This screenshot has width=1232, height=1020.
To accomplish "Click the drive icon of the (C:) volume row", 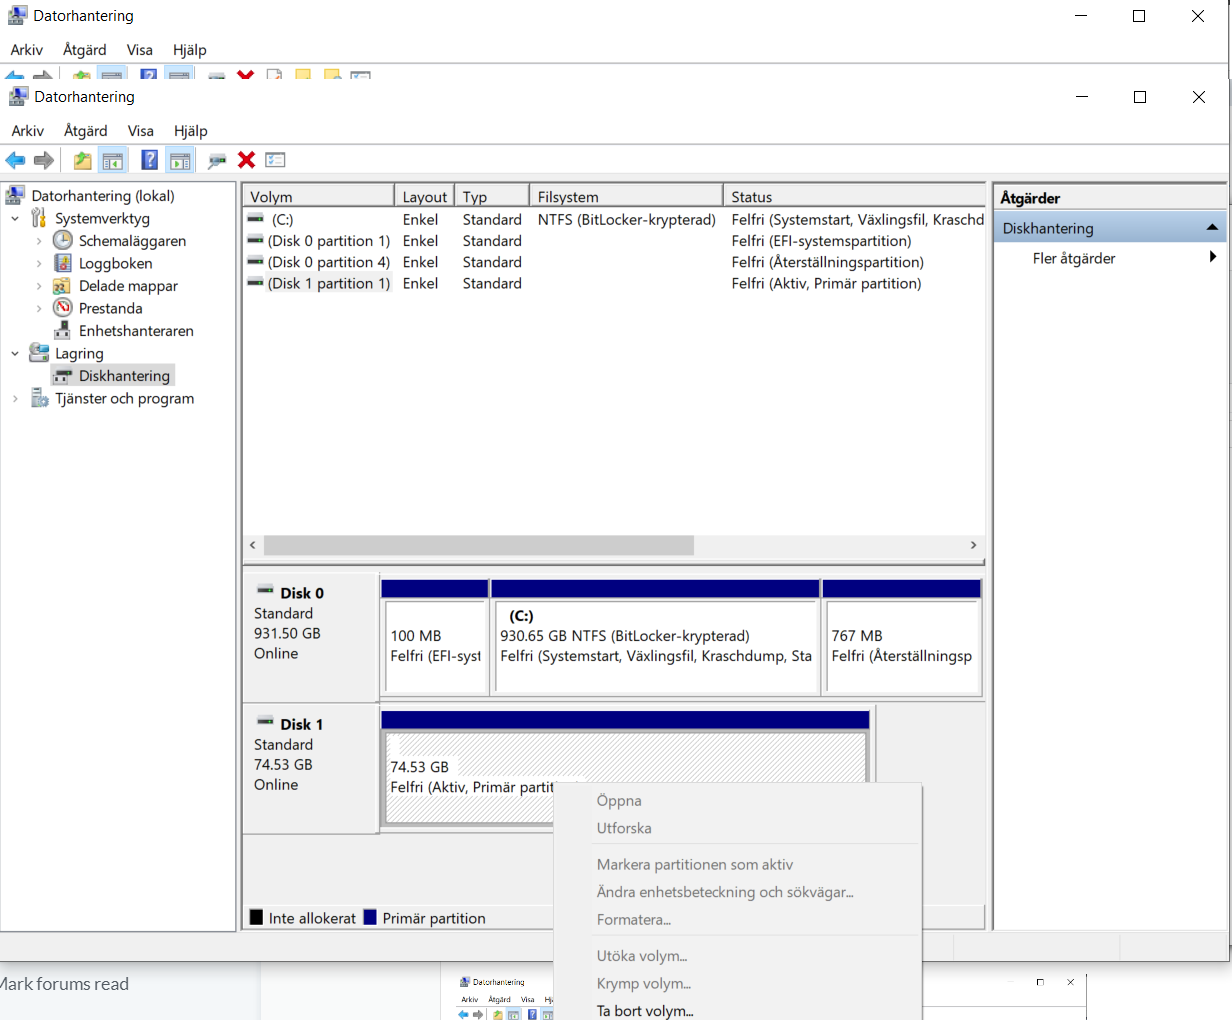I will tap(256, 219).
